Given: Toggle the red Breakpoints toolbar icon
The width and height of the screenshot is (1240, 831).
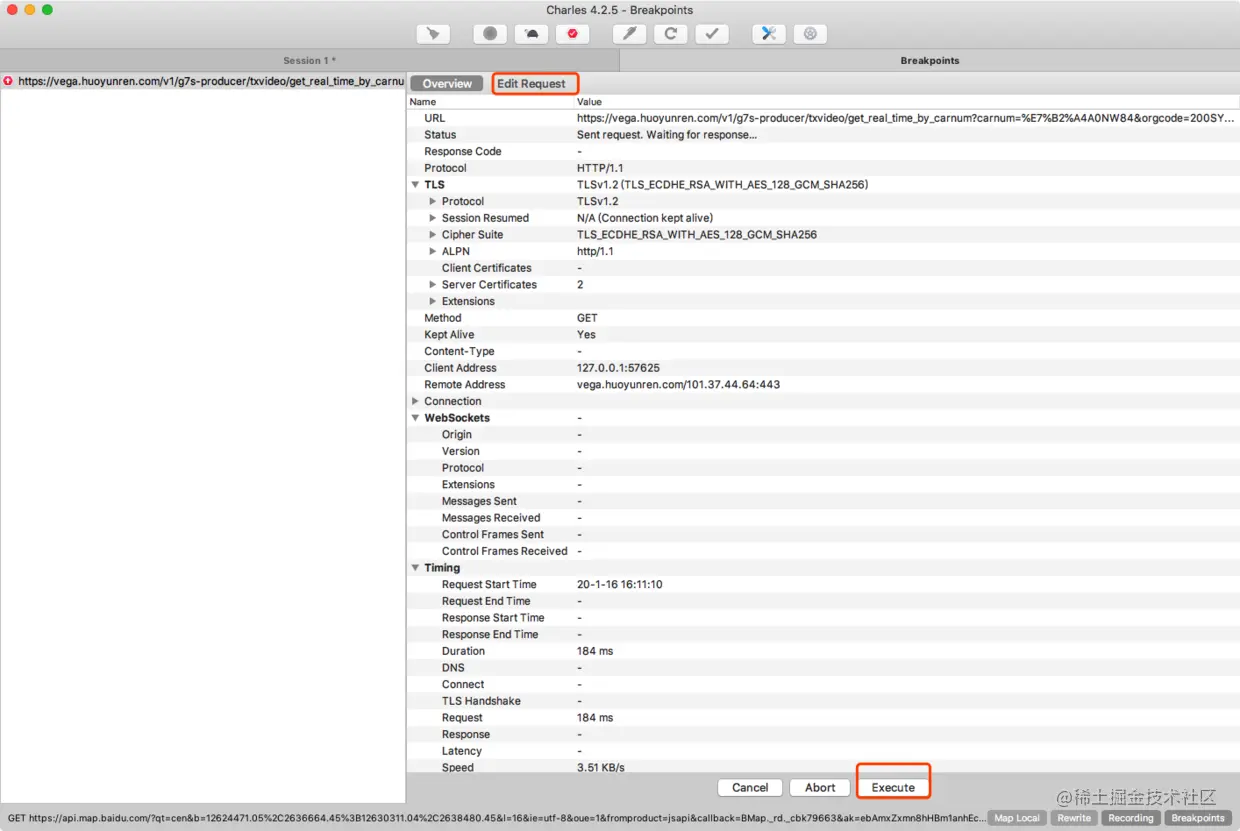Looking at the screenshot, I should (x=572, y=33).
